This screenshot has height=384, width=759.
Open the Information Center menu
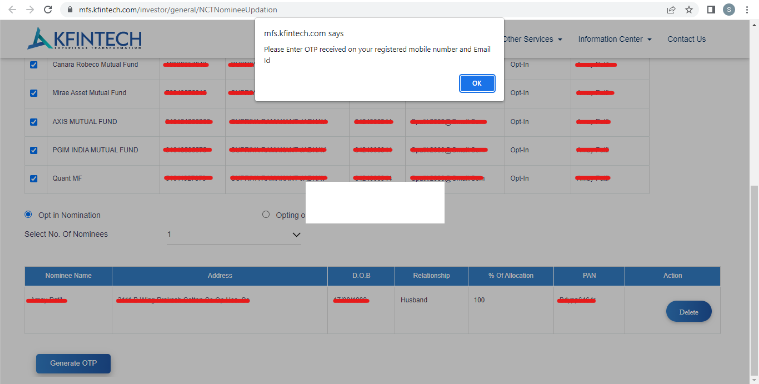click(x=615, y=39)
